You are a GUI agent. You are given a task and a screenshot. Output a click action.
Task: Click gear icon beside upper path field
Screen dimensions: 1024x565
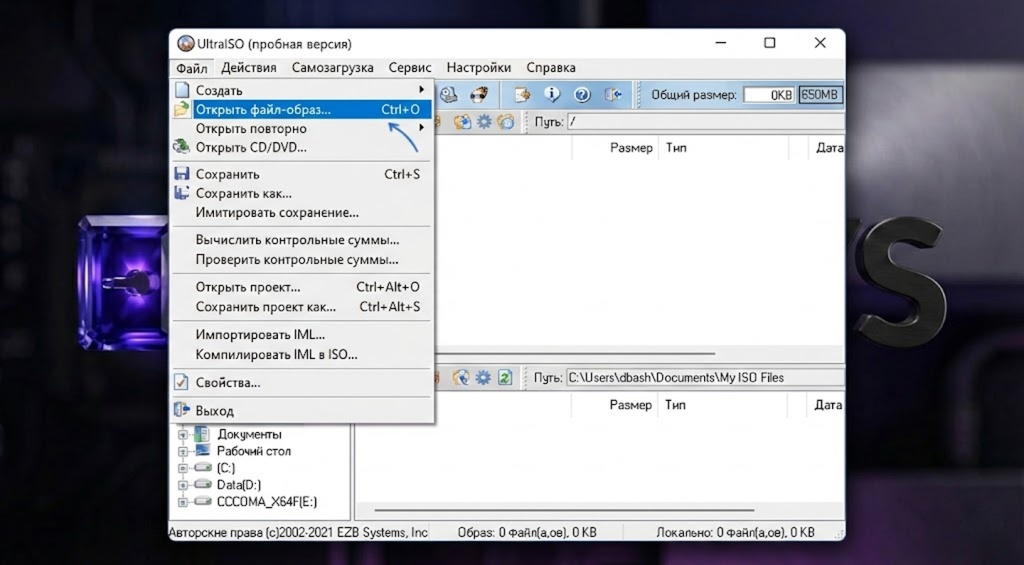click(x=484, y=122)
